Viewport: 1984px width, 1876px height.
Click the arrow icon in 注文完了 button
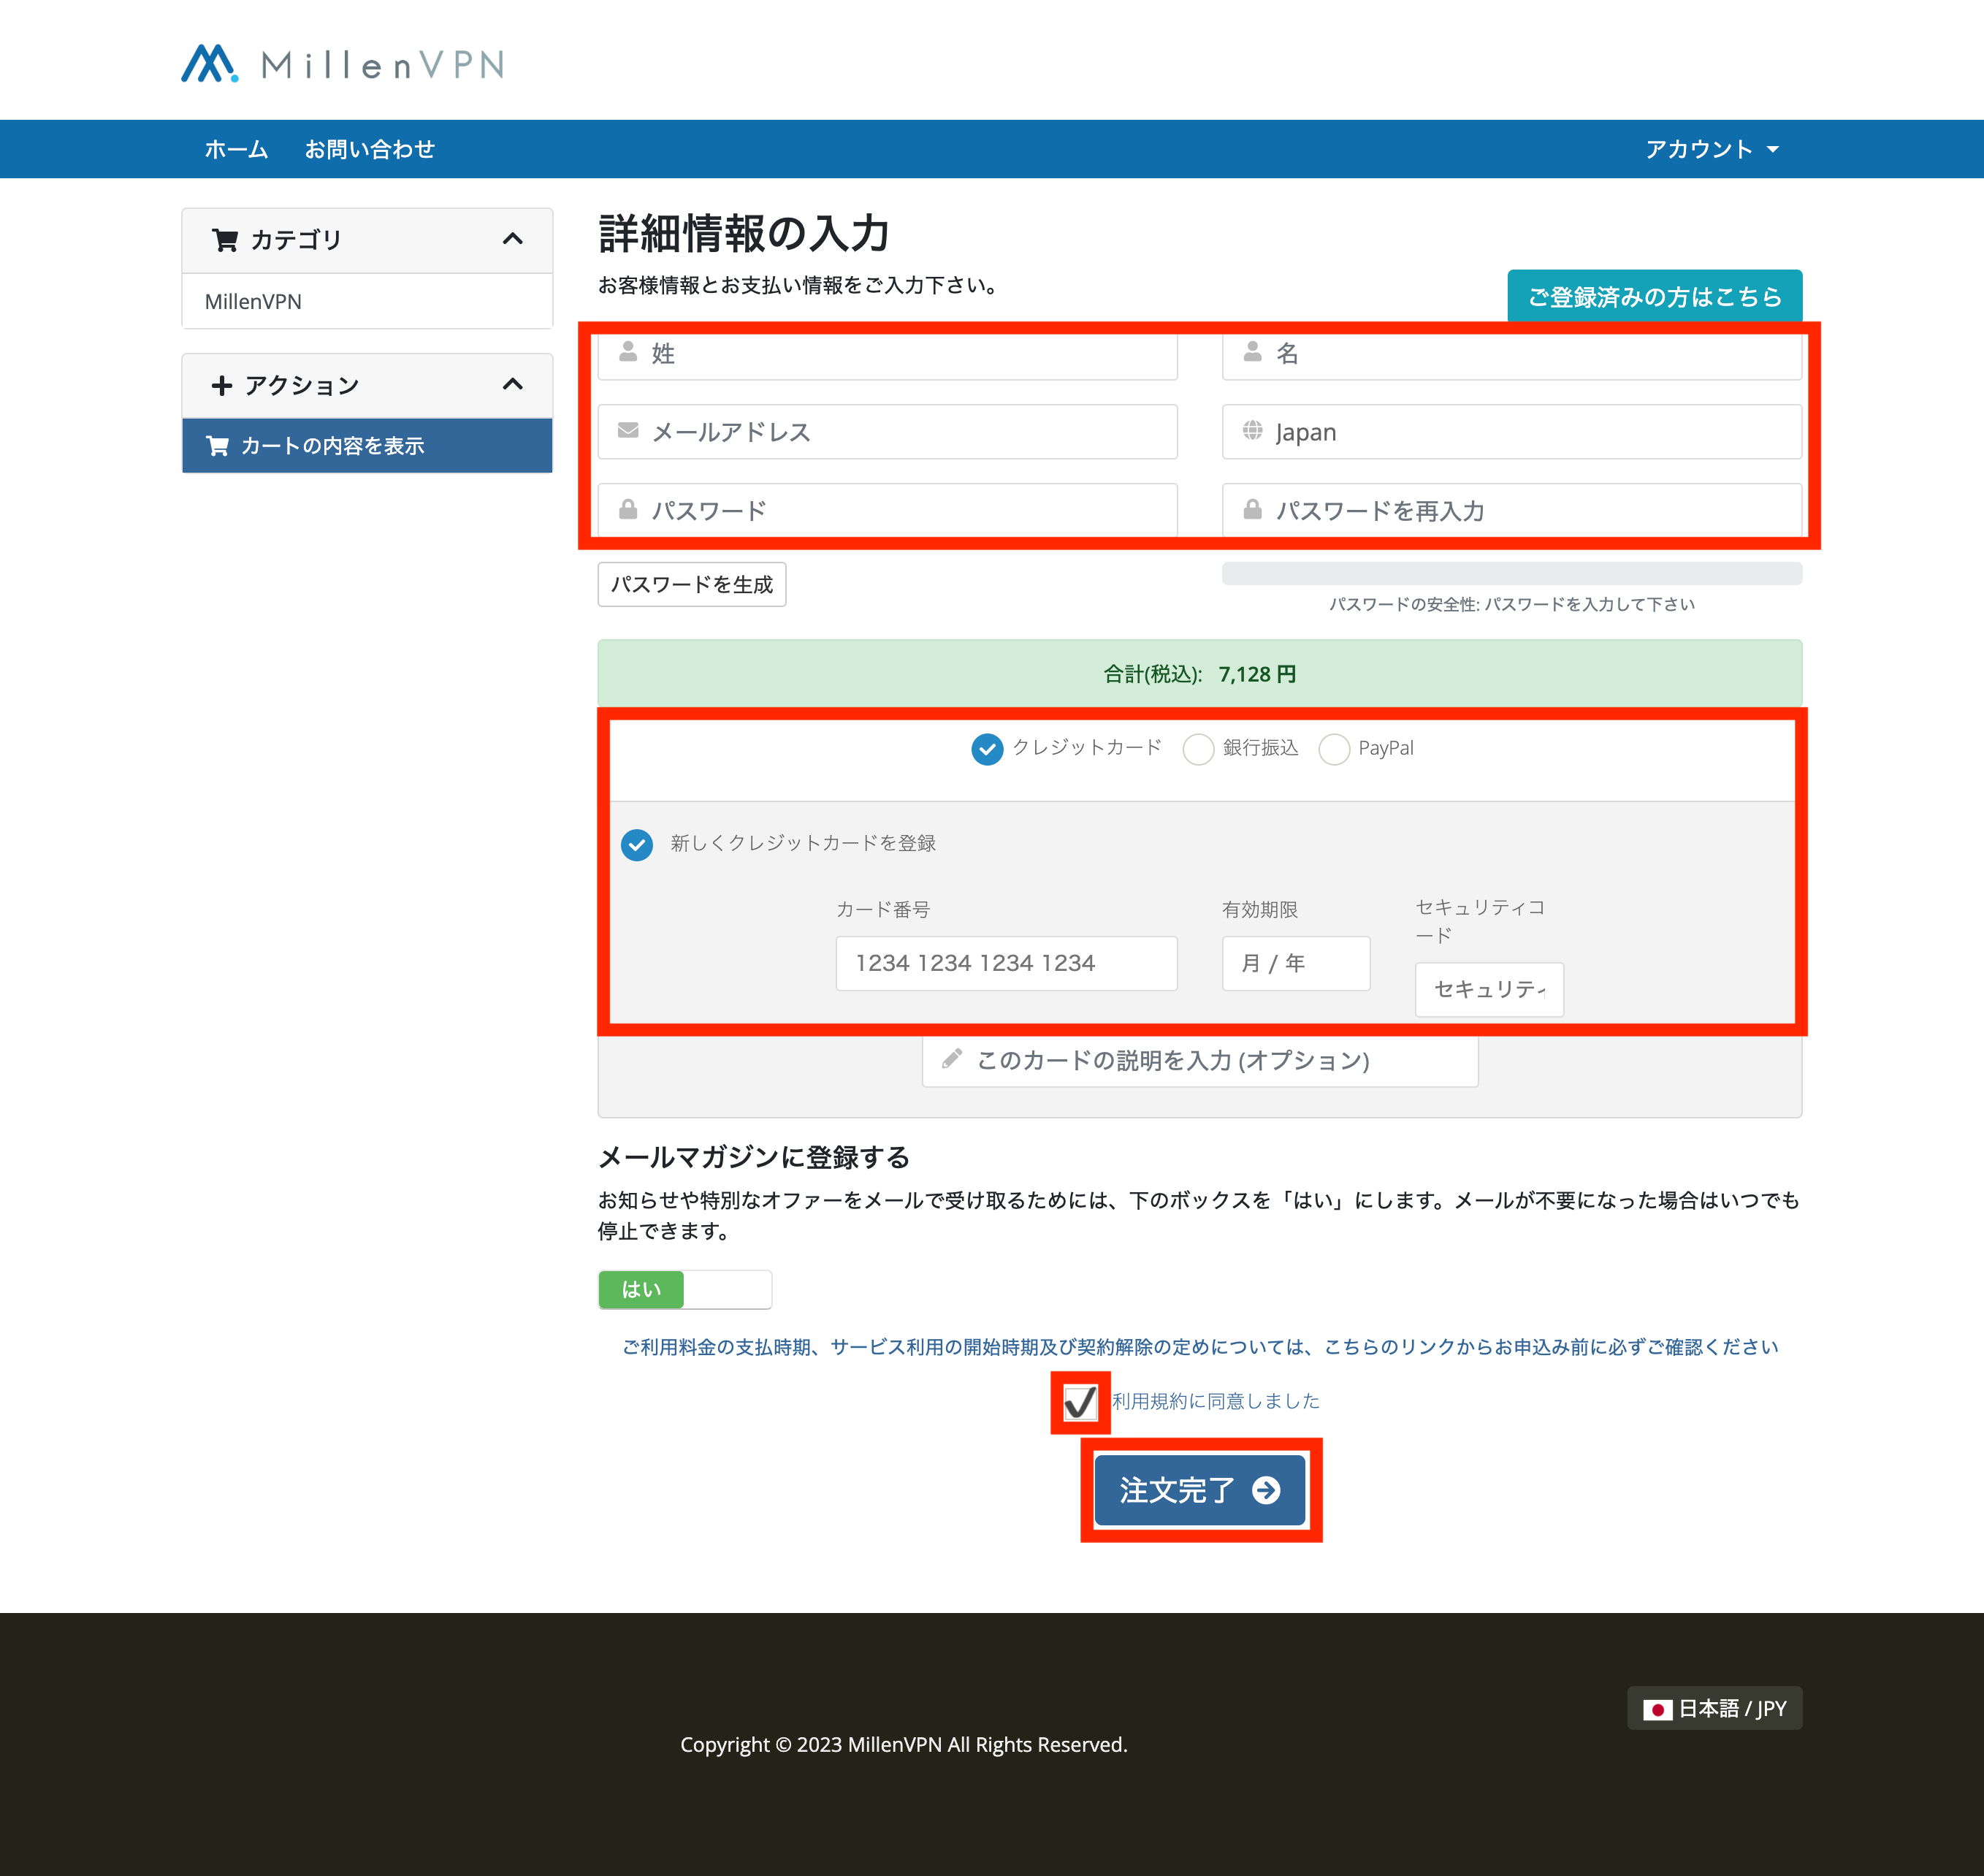1266,1490
